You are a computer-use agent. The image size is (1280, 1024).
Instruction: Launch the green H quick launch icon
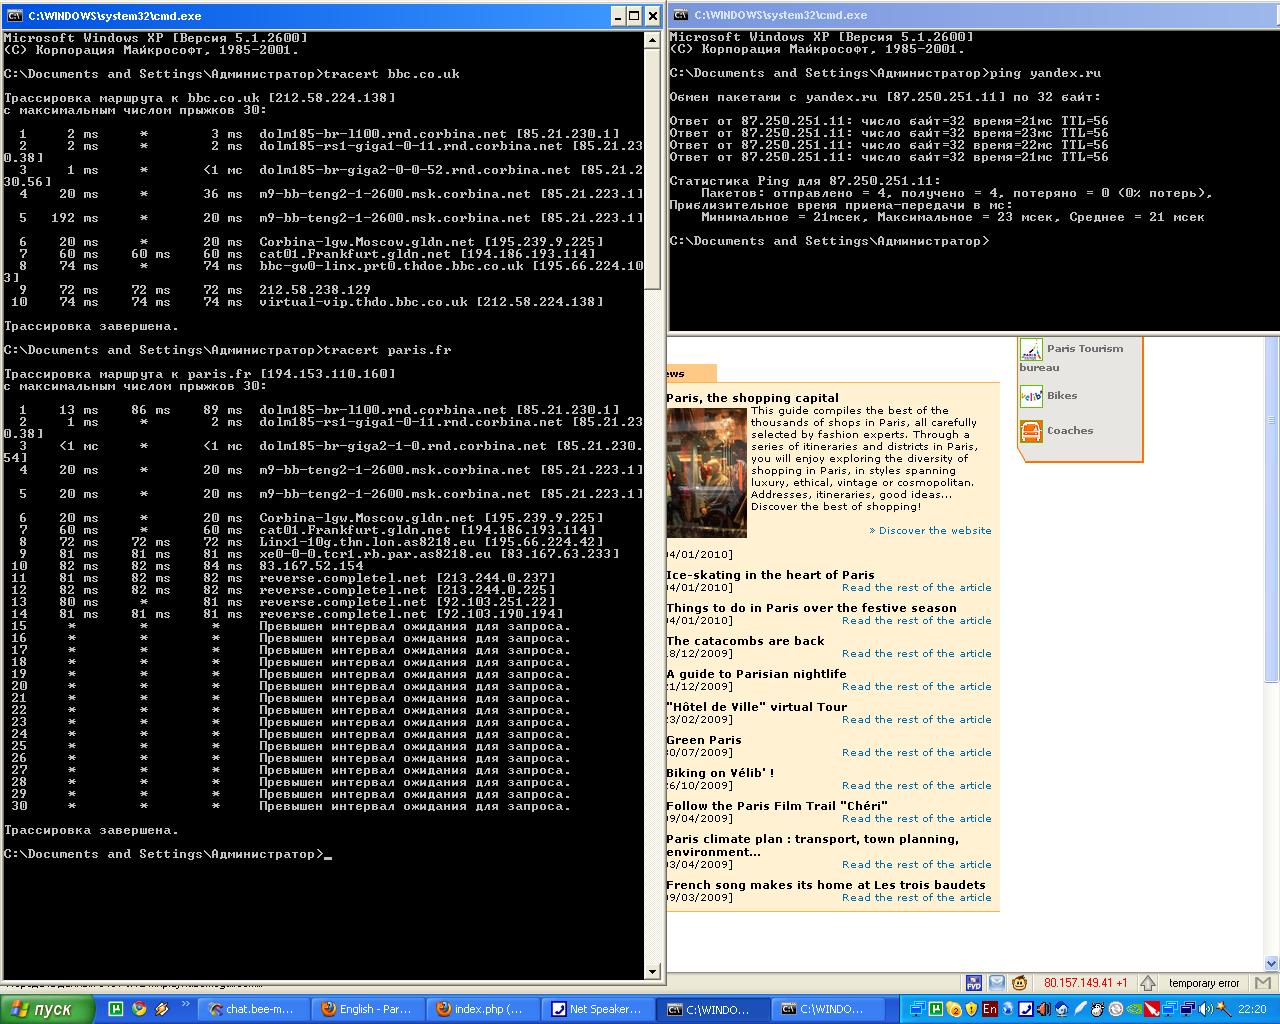(116, 1009)
